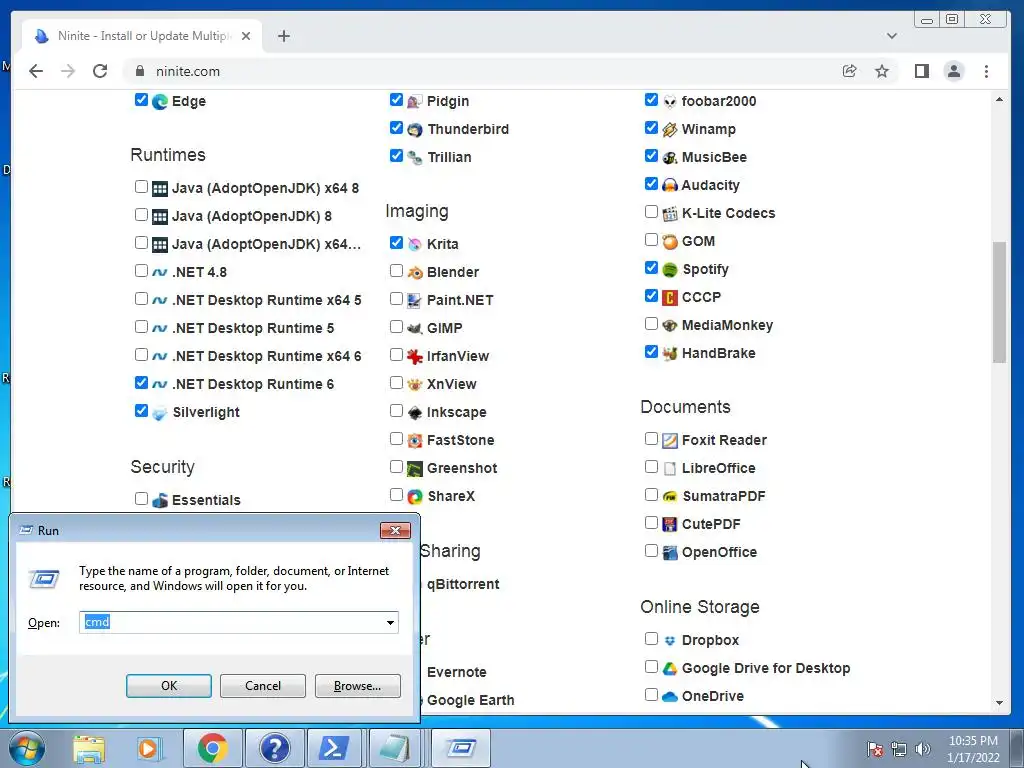Open PowerShell from the taskbar
Viewport: 1024px width, 768px height.
coord(334,748)
